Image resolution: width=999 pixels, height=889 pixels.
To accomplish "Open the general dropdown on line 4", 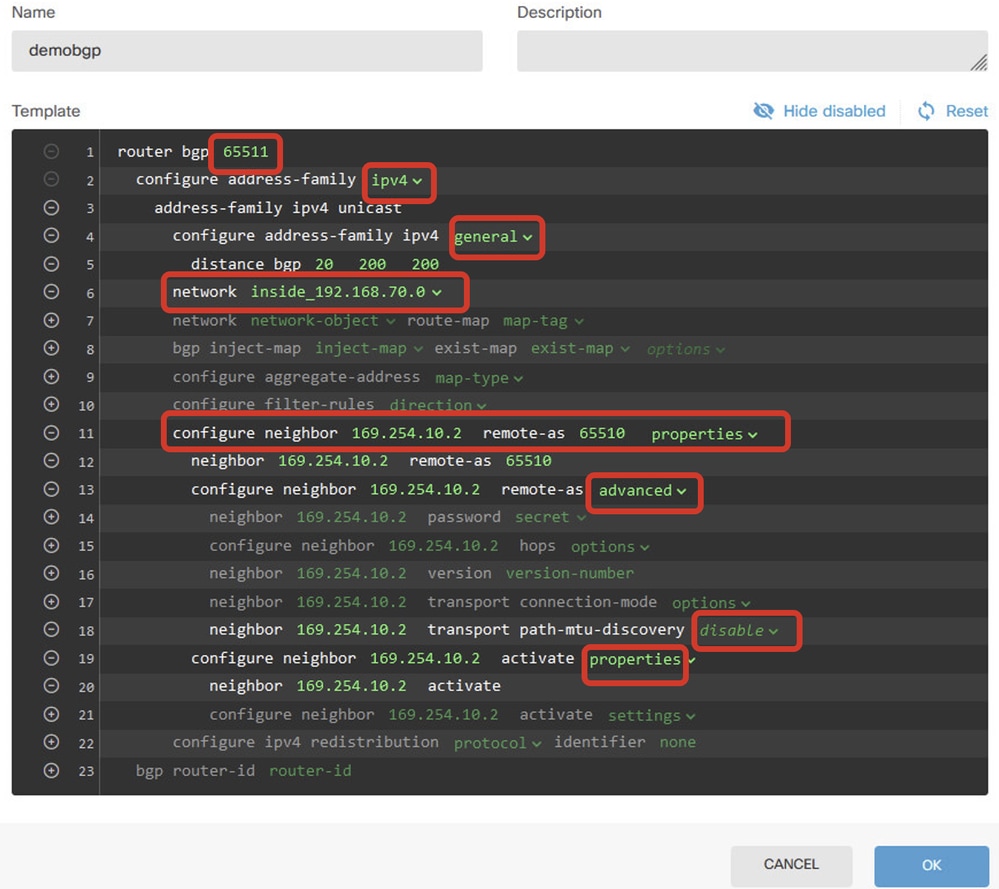I will (x=492, y=236).
